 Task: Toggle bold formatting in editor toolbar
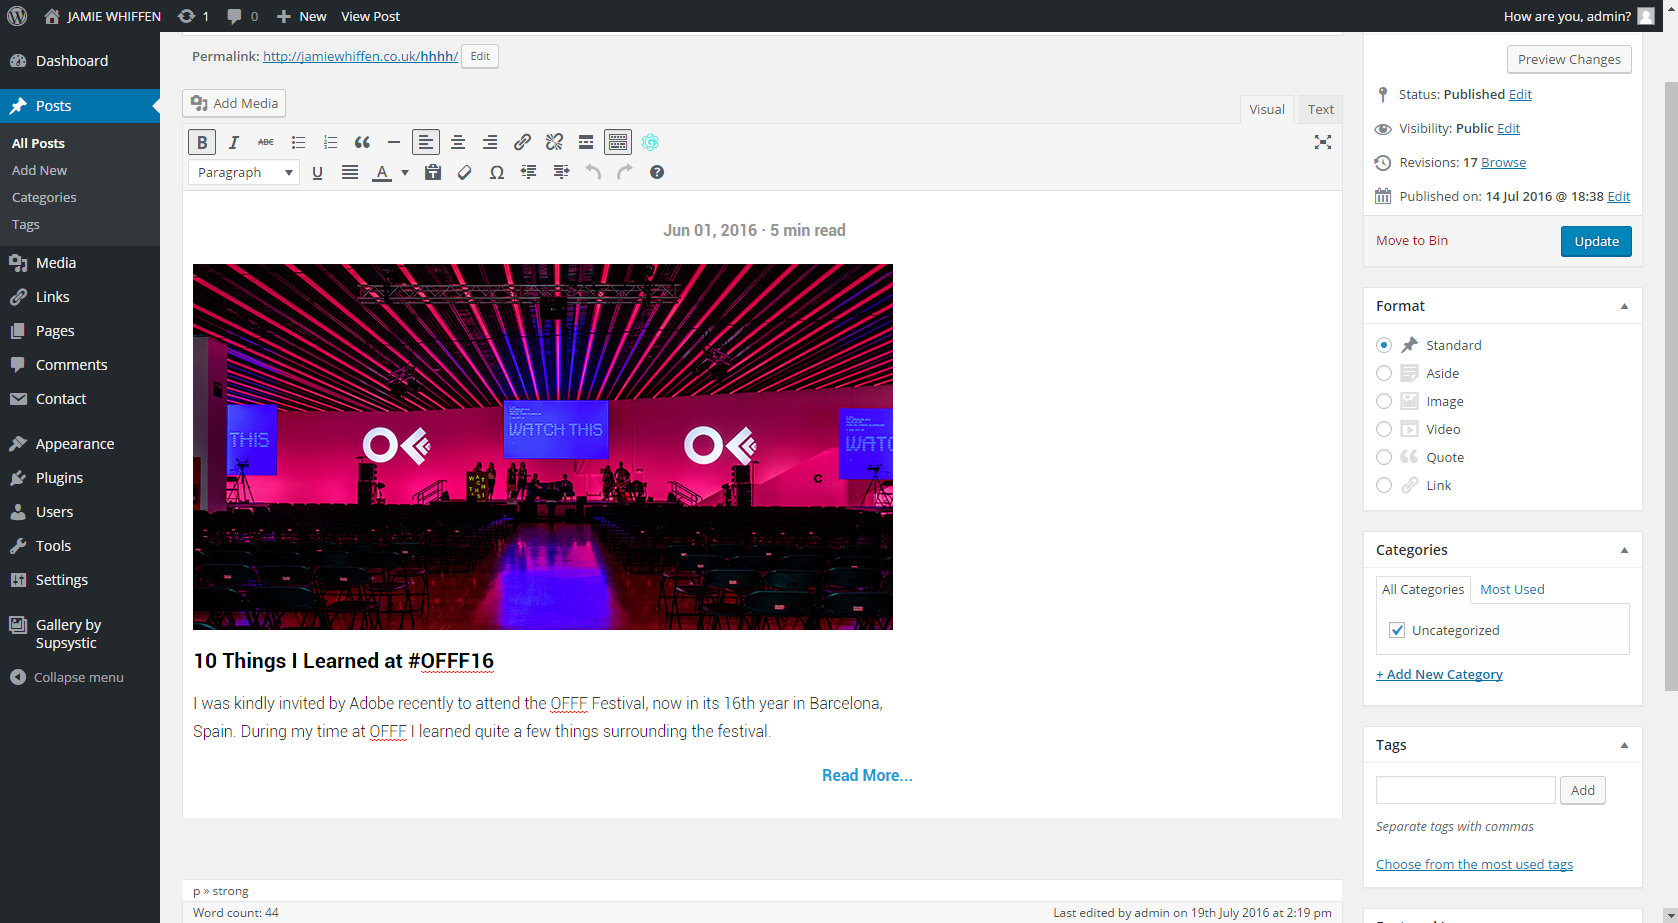[x=202, y=142]
